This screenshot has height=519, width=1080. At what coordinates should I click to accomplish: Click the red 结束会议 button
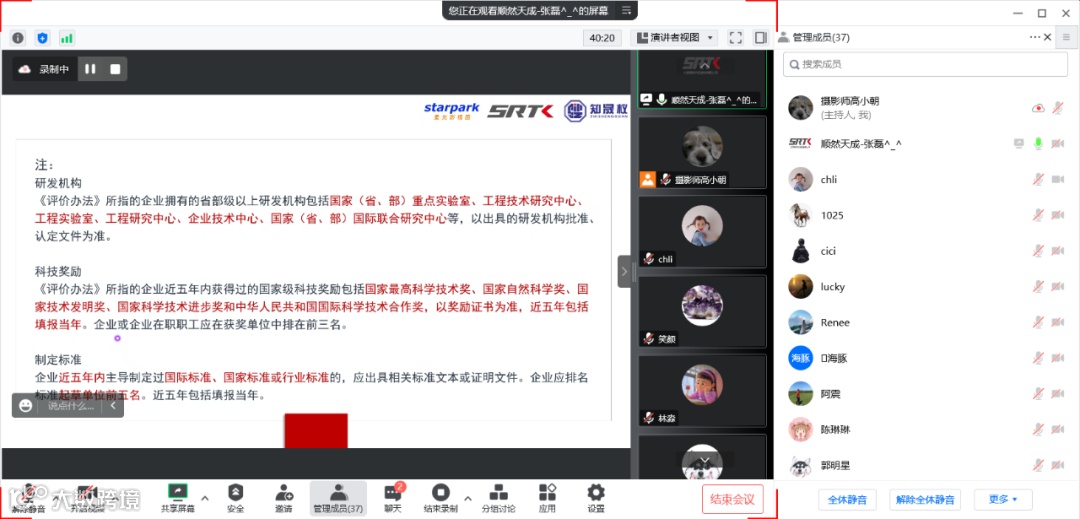coord(733,498)
